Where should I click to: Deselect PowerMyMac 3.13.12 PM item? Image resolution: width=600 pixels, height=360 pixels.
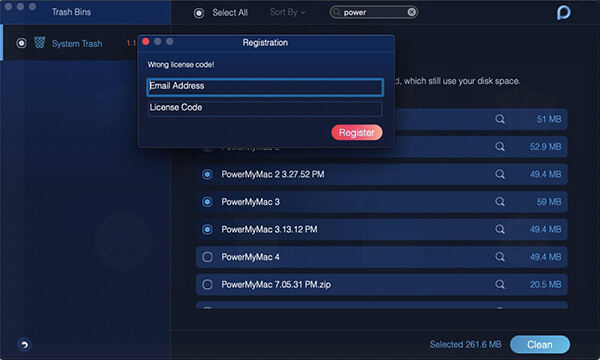click(207, 229)
